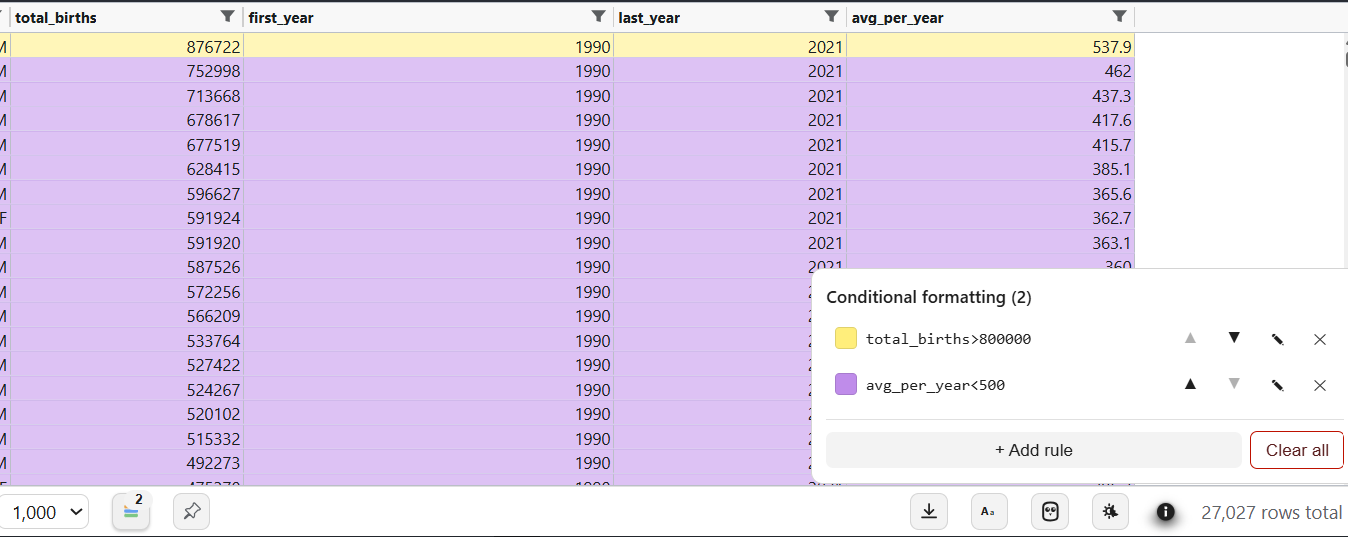
Task: Select the cell with value 587526
Action: [127, 267]
